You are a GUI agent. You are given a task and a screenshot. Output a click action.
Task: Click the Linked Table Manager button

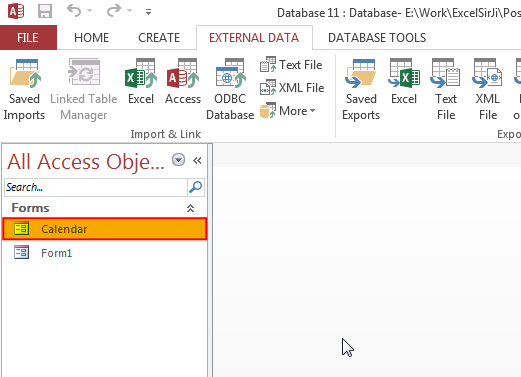coord(84,89)
